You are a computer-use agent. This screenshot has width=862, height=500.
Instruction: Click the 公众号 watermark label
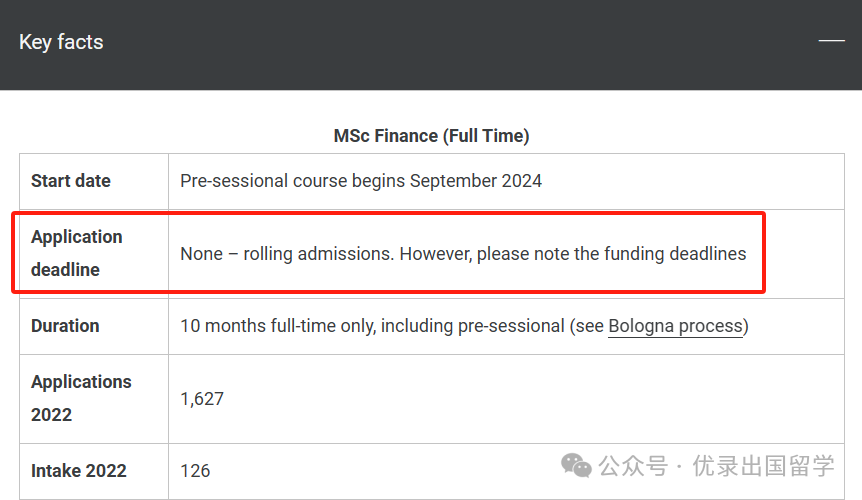click(633, 466)
